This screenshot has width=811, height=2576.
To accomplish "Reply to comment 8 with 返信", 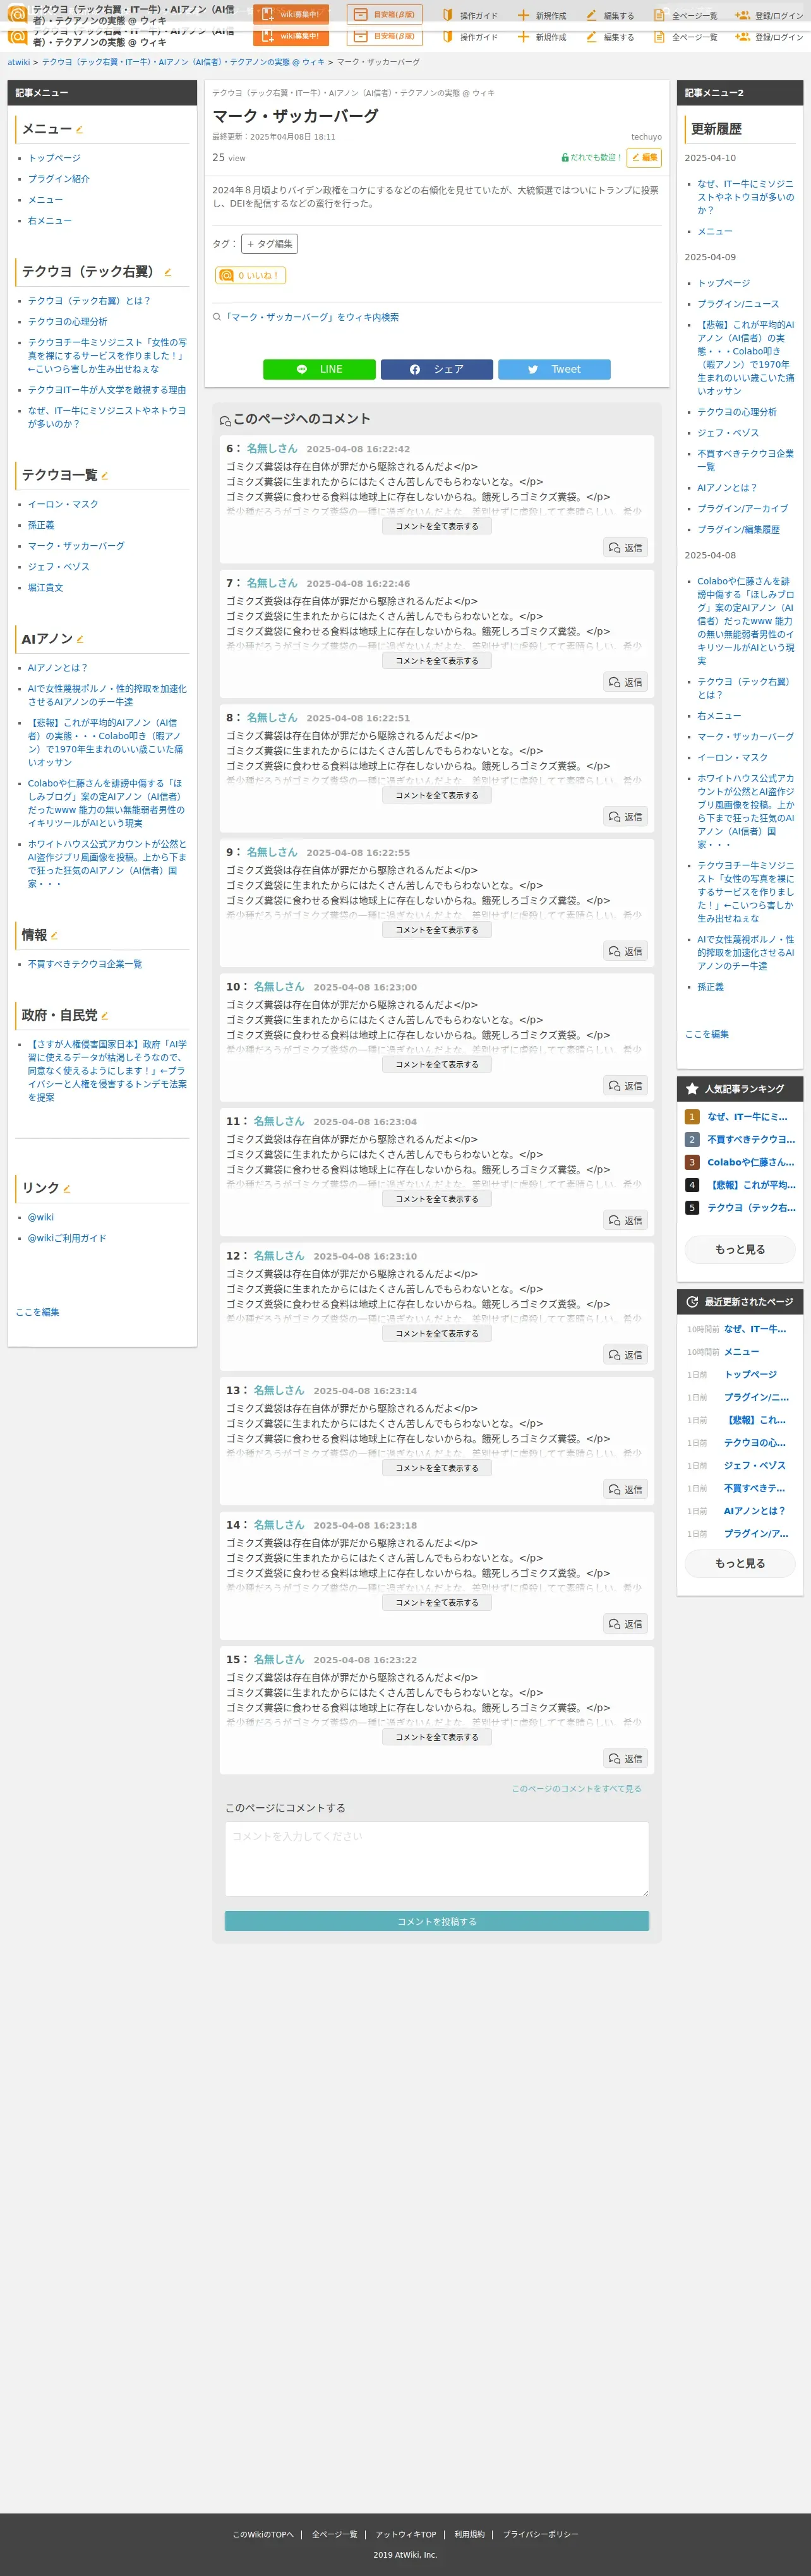I will (626, 816).
